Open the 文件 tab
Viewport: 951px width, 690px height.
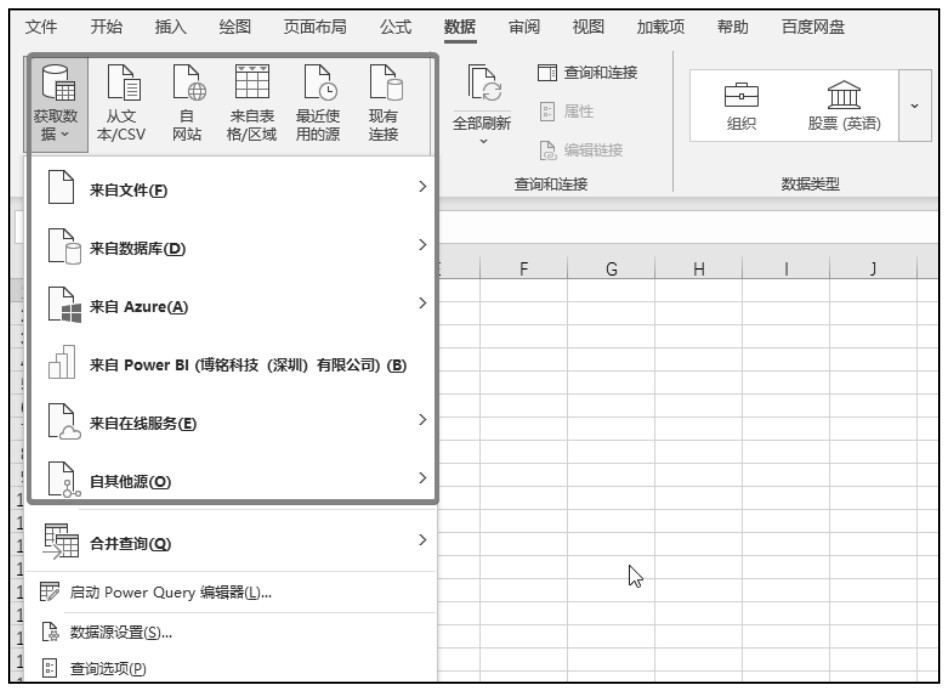[x=41, y=27]
